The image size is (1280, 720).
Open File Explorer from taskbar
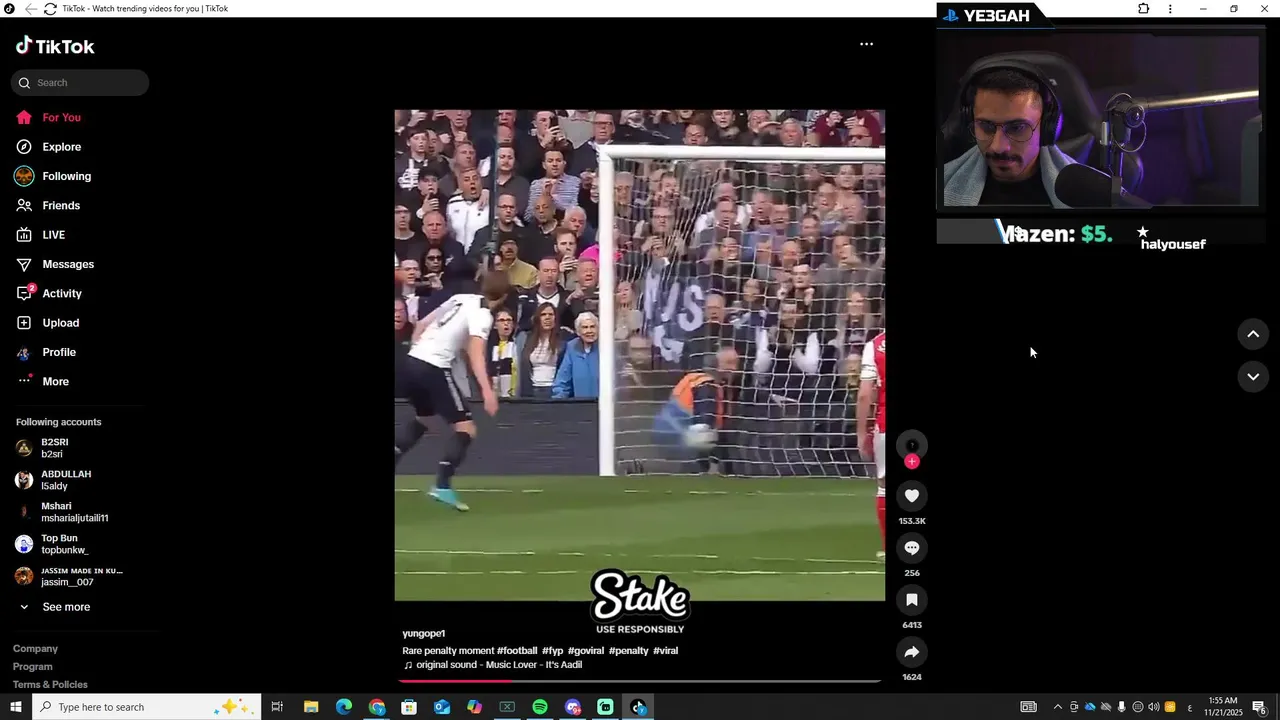pos(311,707)
